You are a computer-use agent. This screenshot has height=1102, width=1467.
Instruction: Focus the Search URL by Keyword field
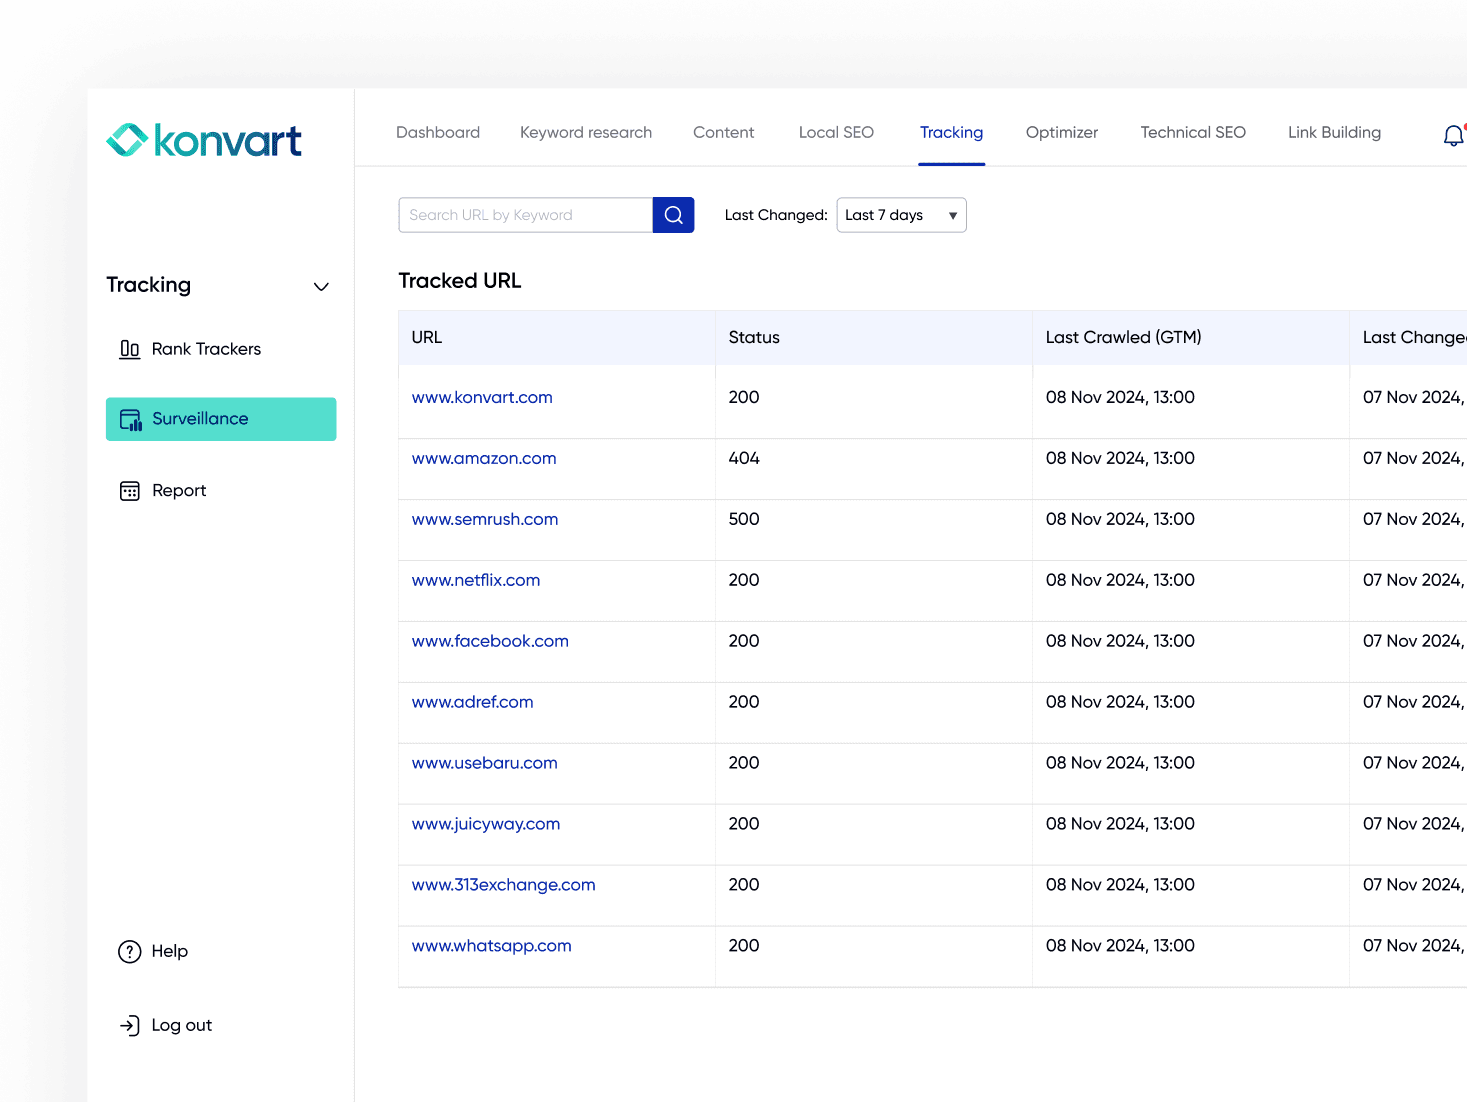525,215
